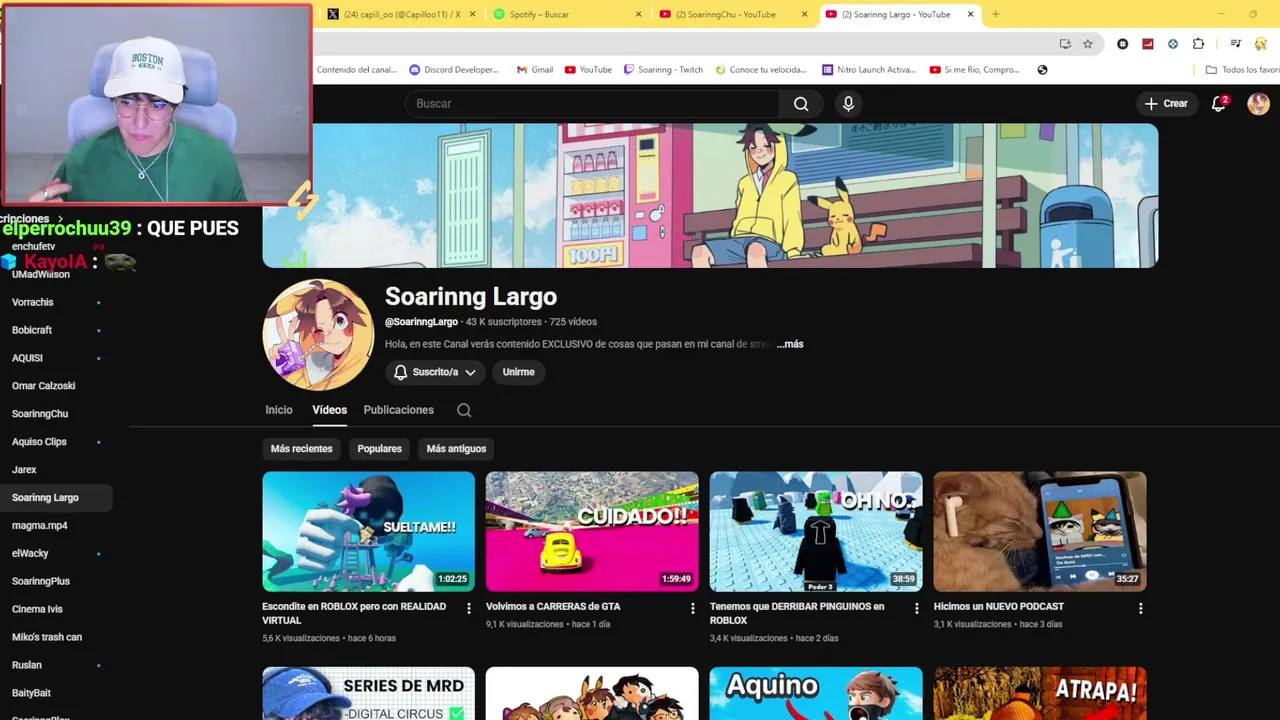
Task: Click the blue circular extension icon
Action: click(1173, 44)
